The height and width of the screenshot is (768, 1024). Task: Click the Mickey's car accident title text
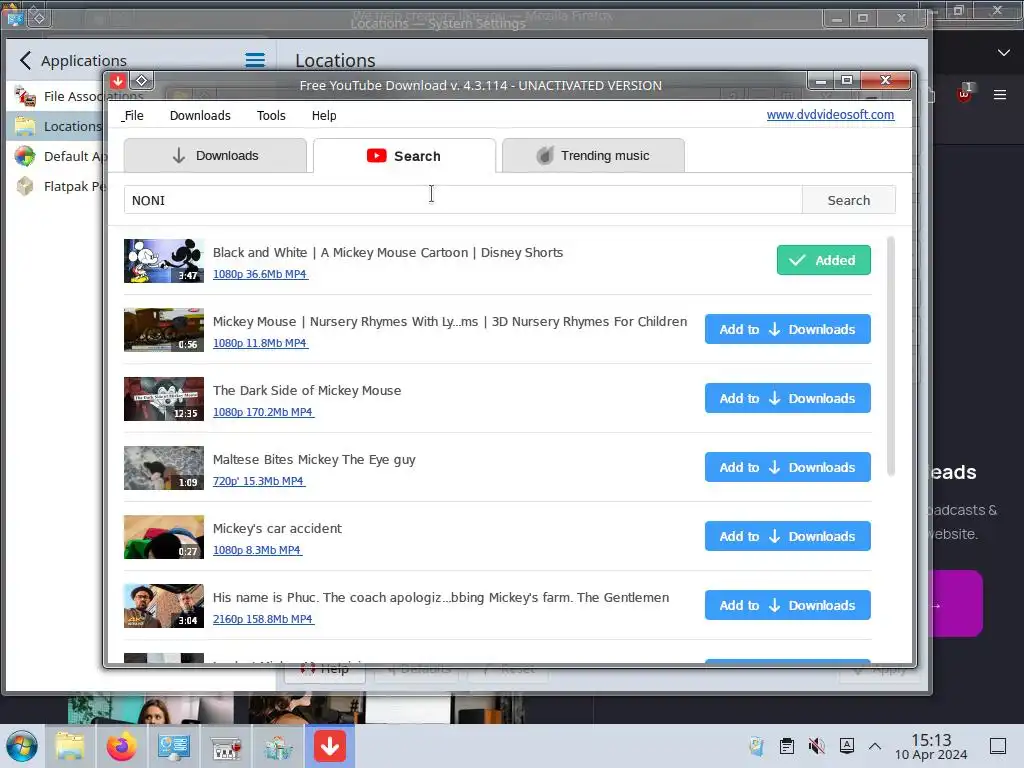[x=277, y=528]
